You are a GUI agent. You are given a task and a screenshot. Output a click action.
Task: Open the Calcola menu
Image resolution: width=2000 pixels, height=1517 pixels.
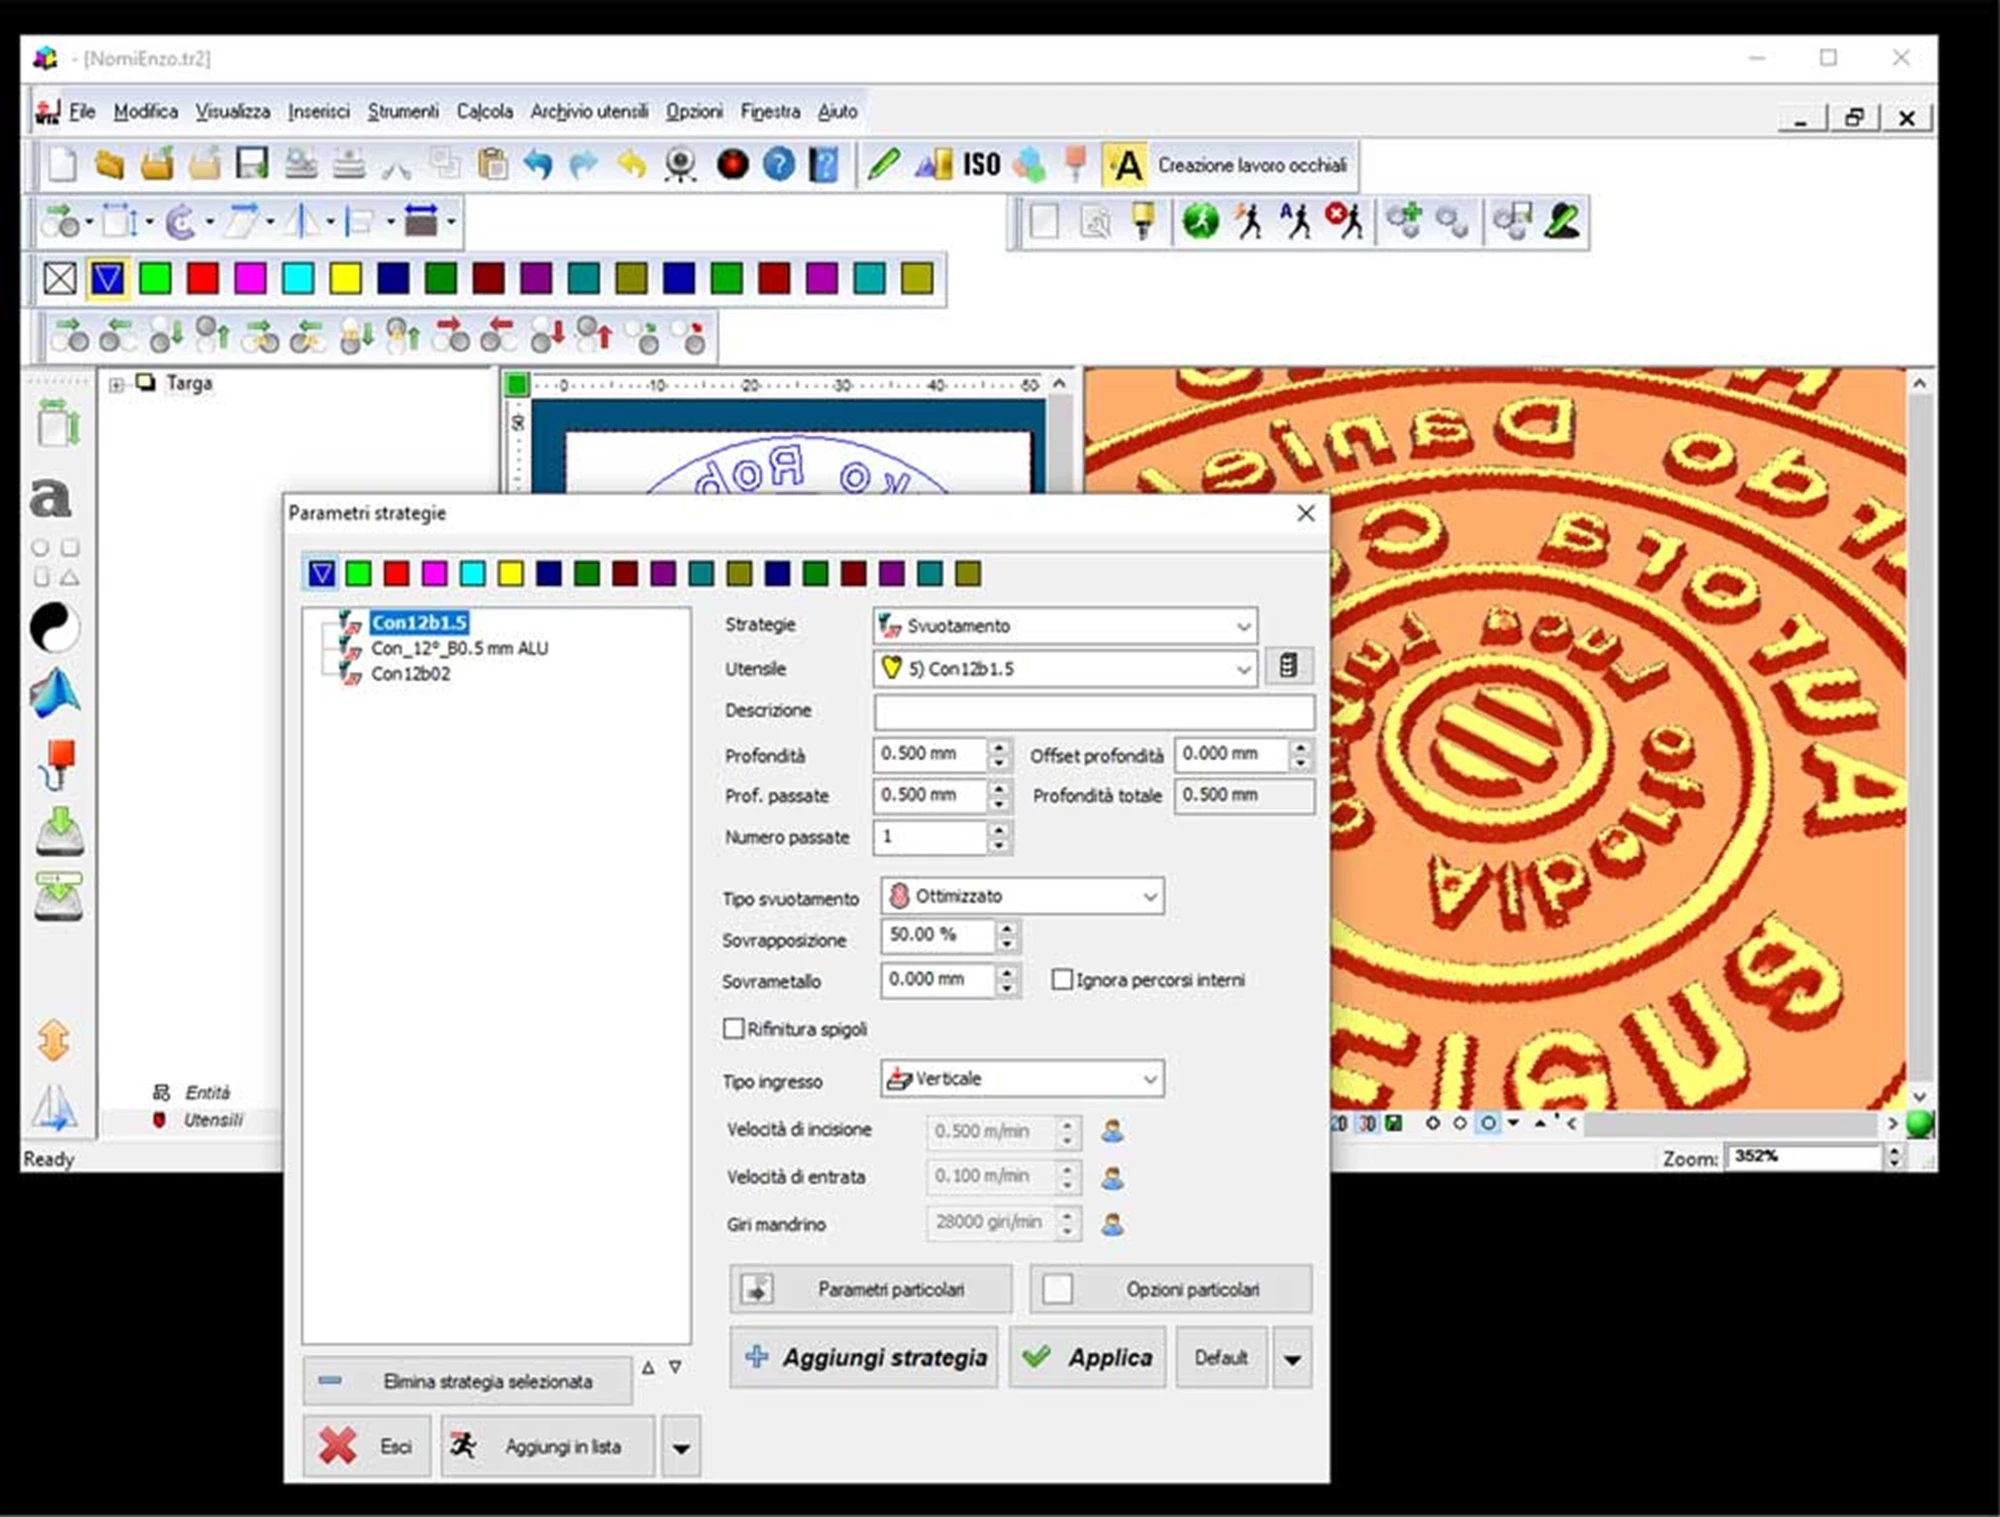coord(484,111)
